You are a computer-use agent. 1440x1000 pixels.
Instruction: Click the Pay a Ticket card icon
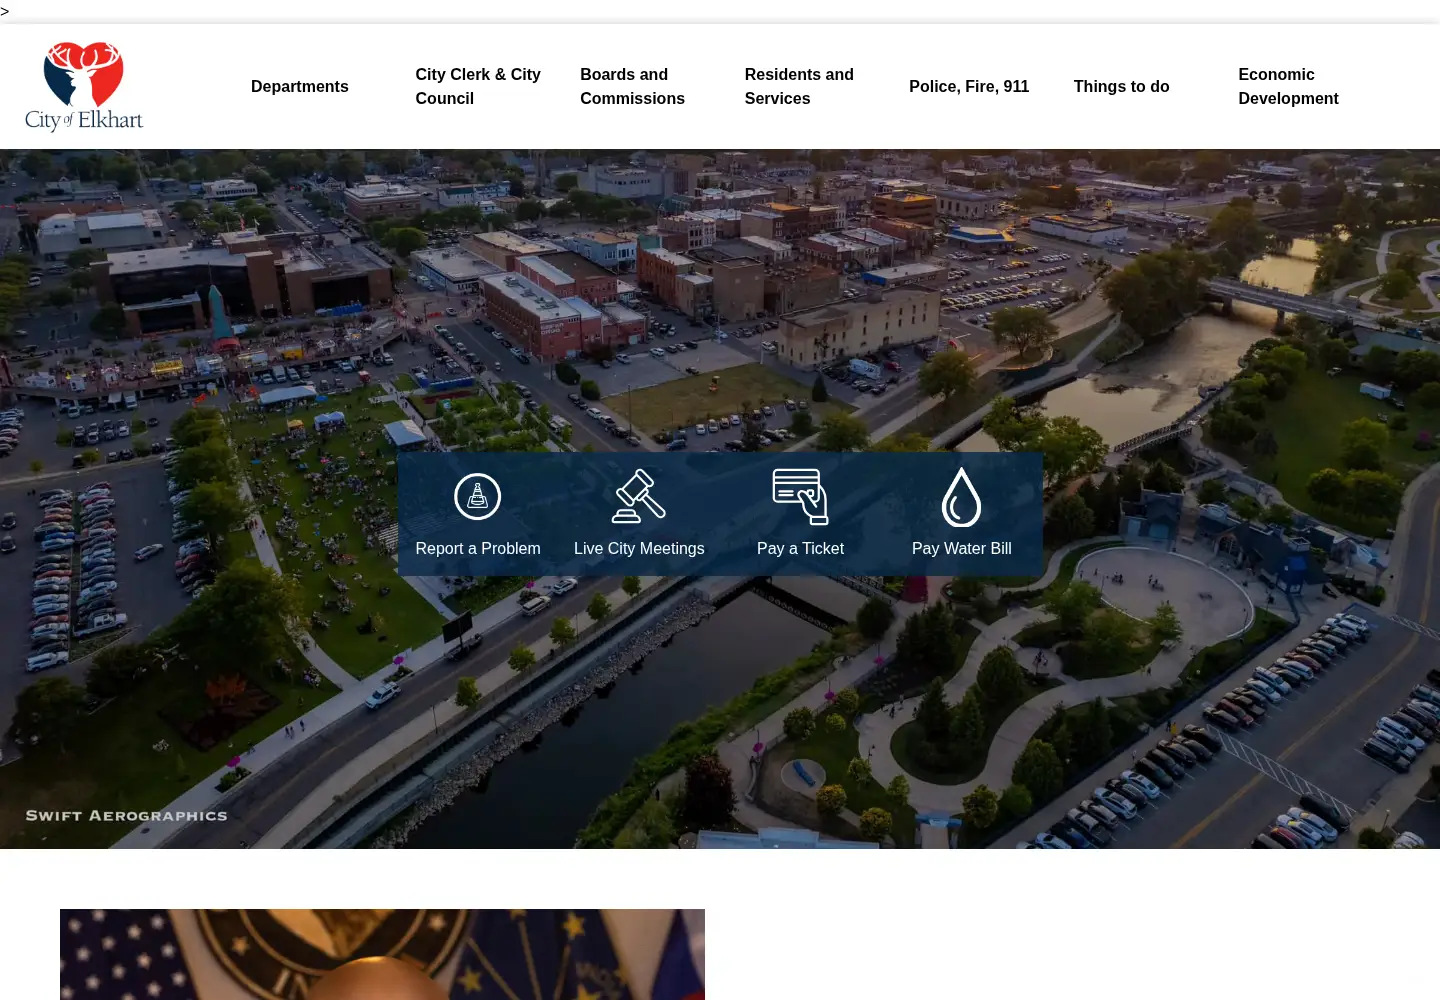(800, 496)
